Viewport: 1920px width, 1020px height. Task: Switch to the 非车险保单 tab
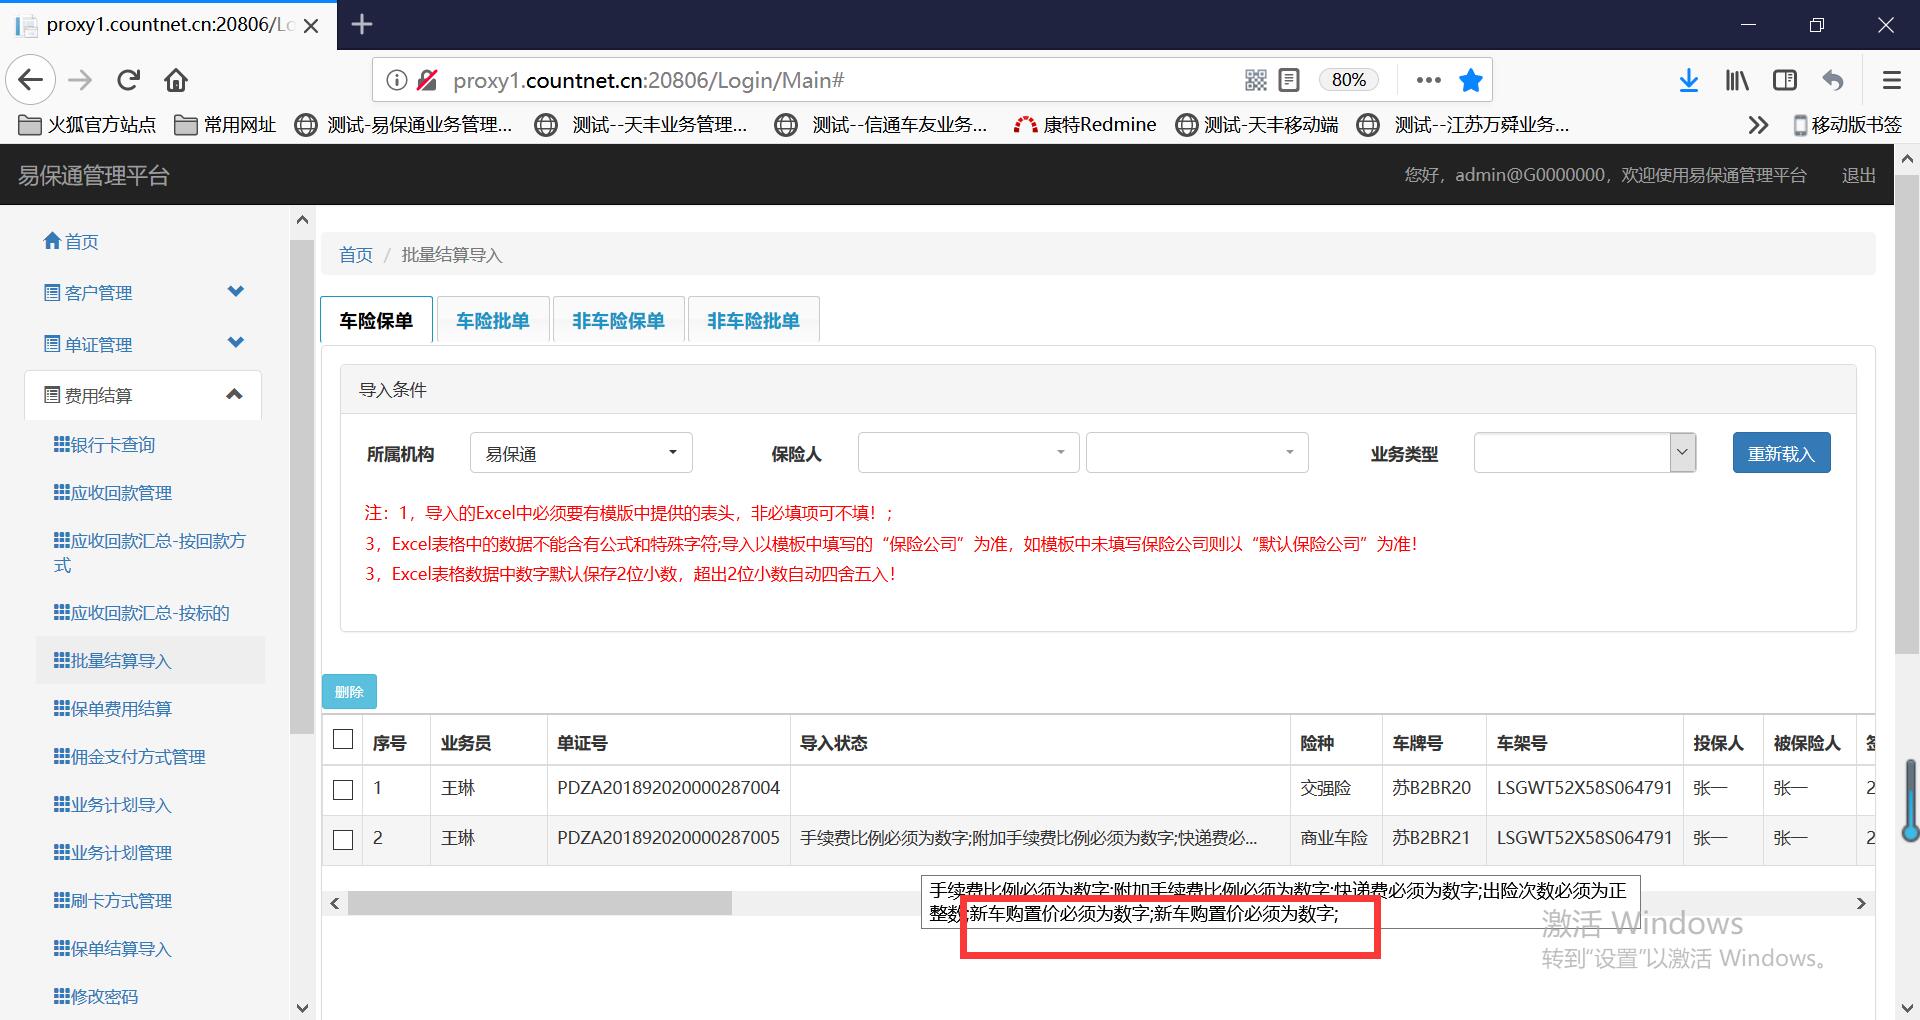(618, 321)
